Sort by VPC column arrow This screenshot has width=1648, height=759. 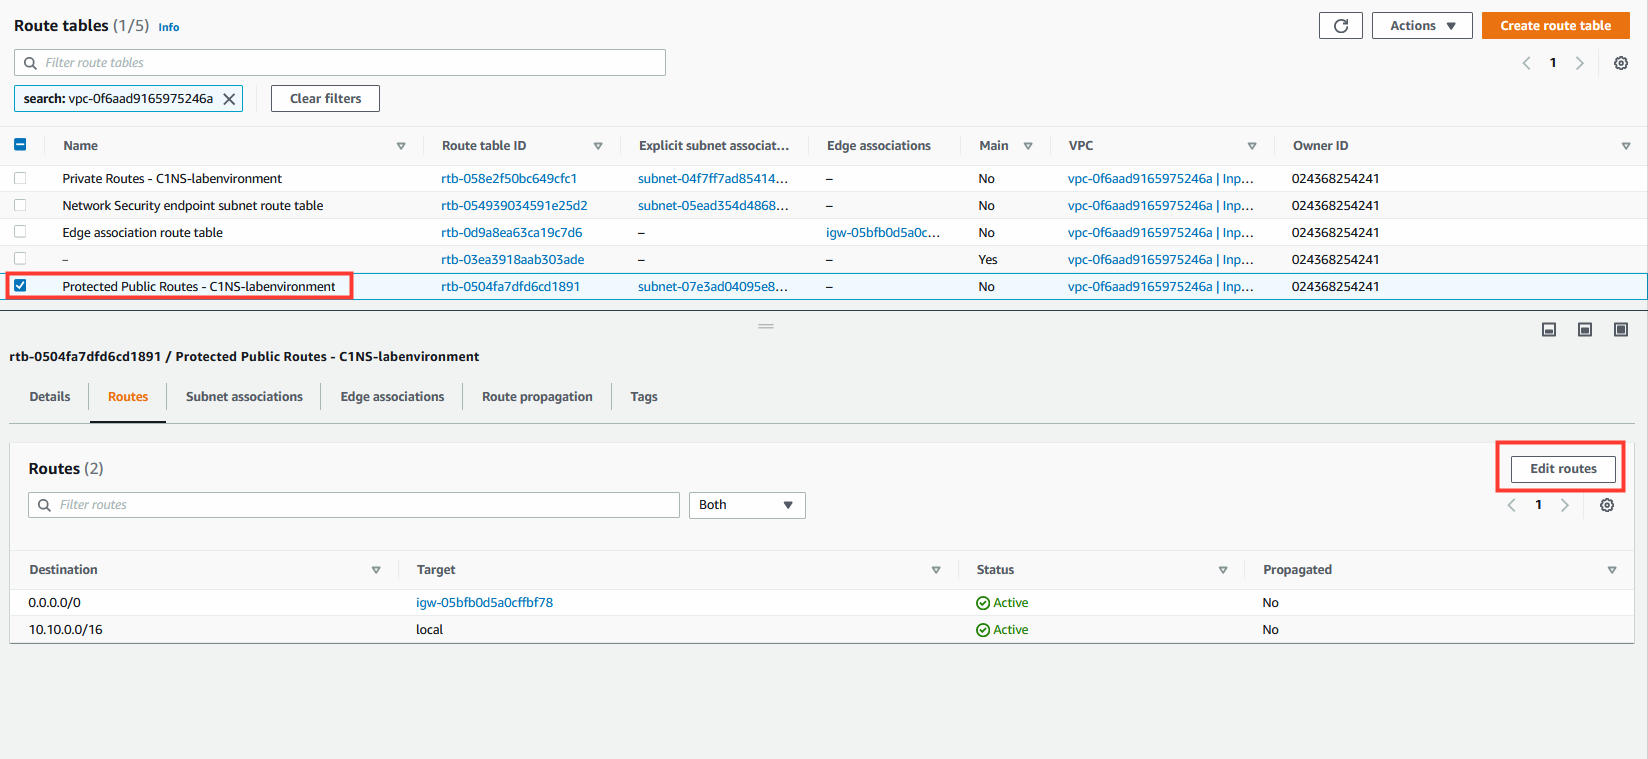point(1252,146)
